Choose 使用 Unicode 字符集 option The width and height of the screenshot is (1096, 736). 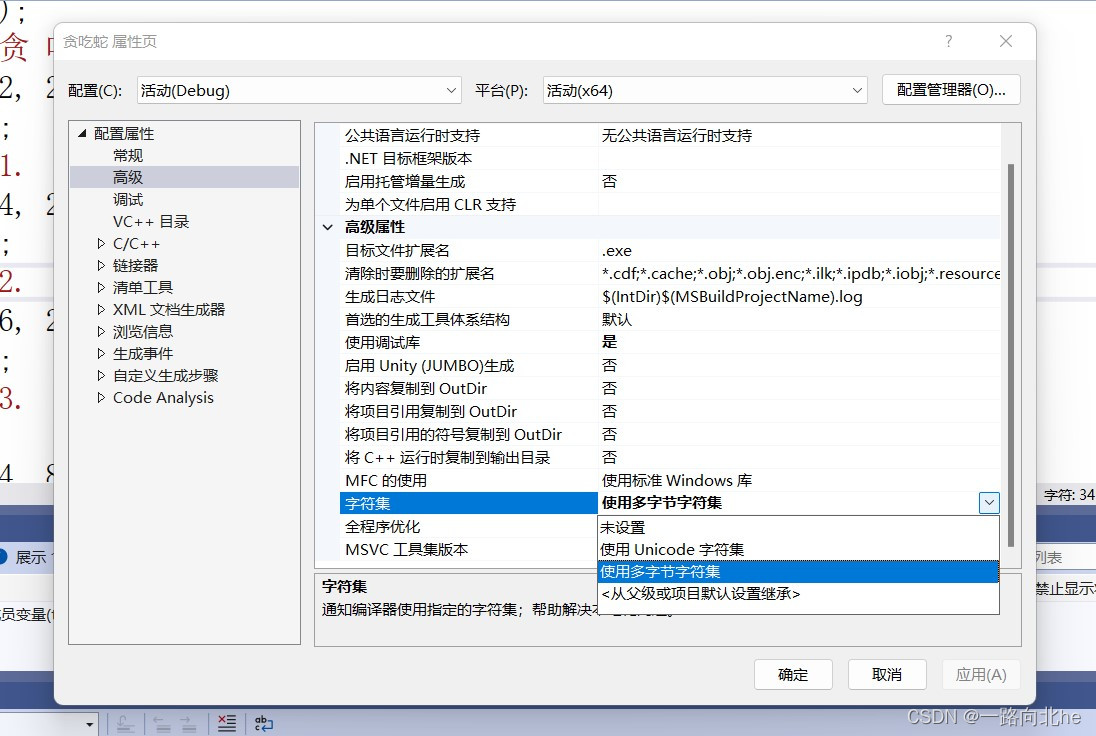click(798, 549)
